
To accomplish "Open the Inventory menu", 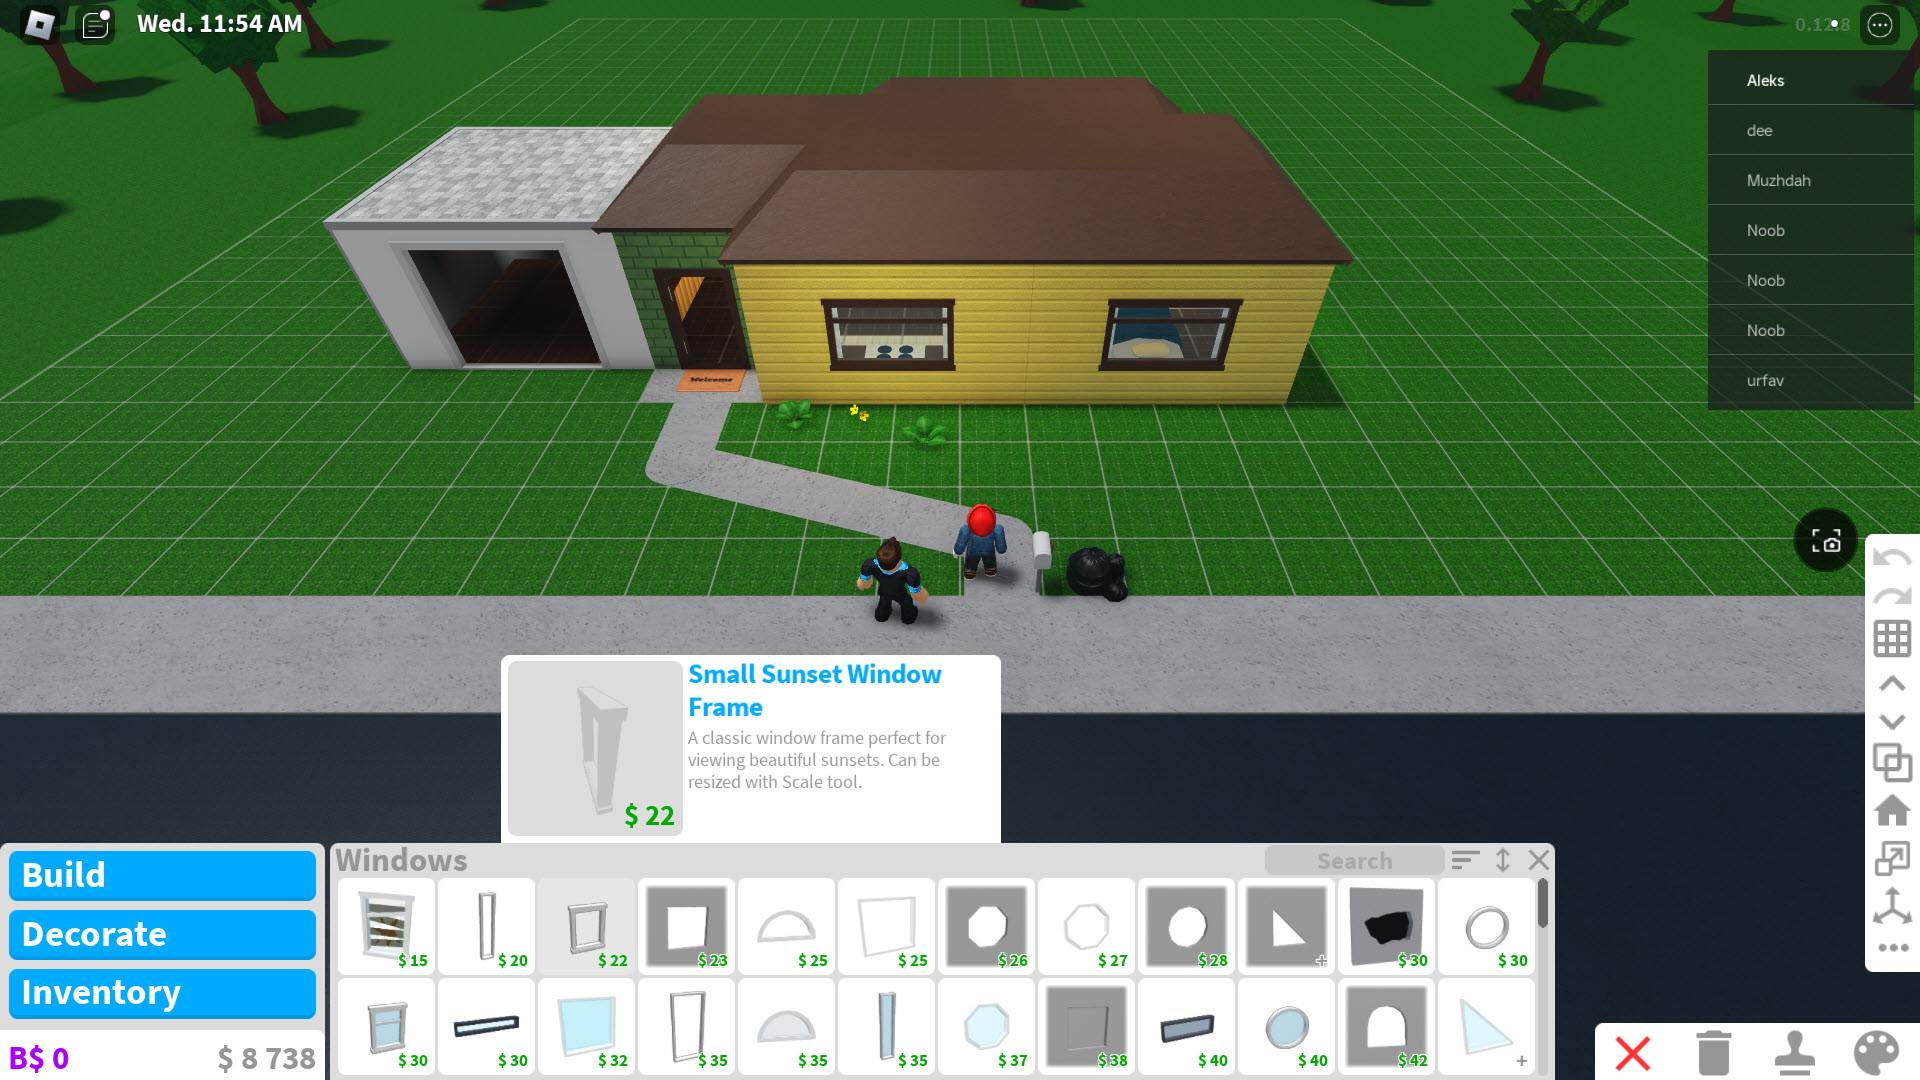I will pyautogui.click(x=162, y=993).
